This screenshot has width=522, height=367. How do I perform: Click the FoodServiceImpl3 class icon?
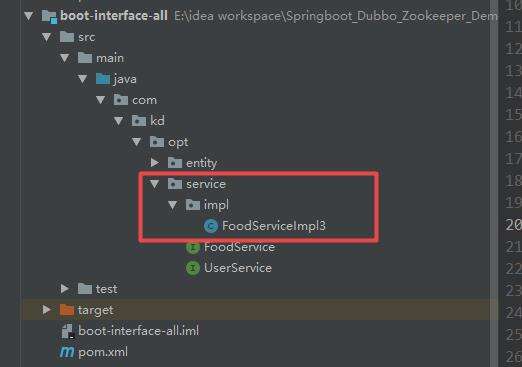pos(211,226)
